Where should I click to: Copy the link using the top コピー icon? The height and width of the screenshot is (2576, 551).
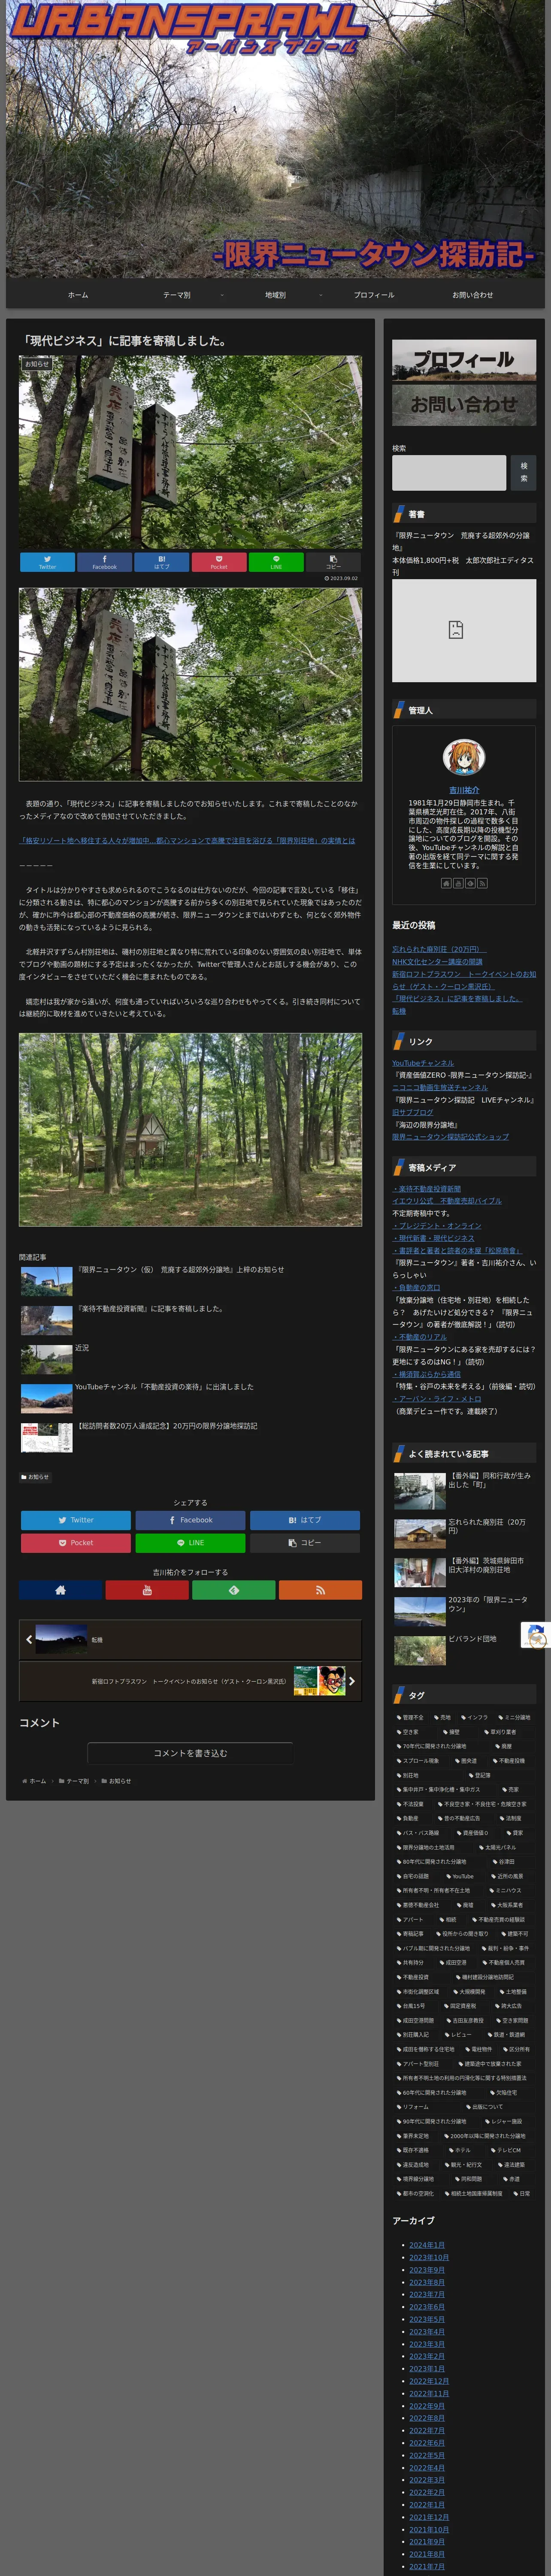pos(333,562)
